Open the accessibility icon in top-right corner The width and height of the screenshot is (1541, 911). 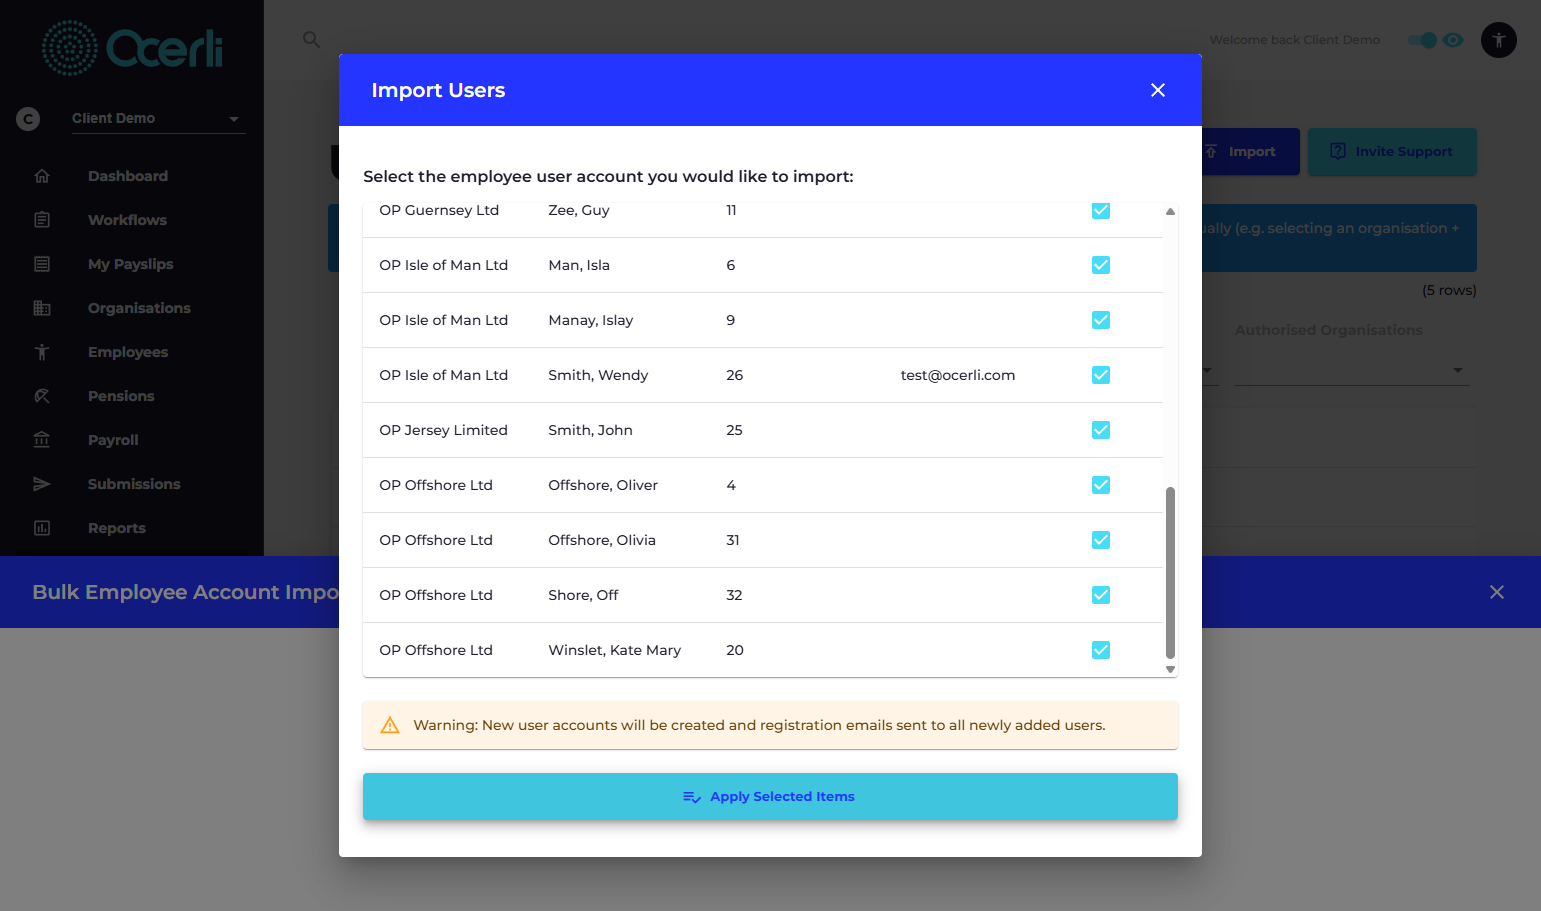[x=1498, y=40]
